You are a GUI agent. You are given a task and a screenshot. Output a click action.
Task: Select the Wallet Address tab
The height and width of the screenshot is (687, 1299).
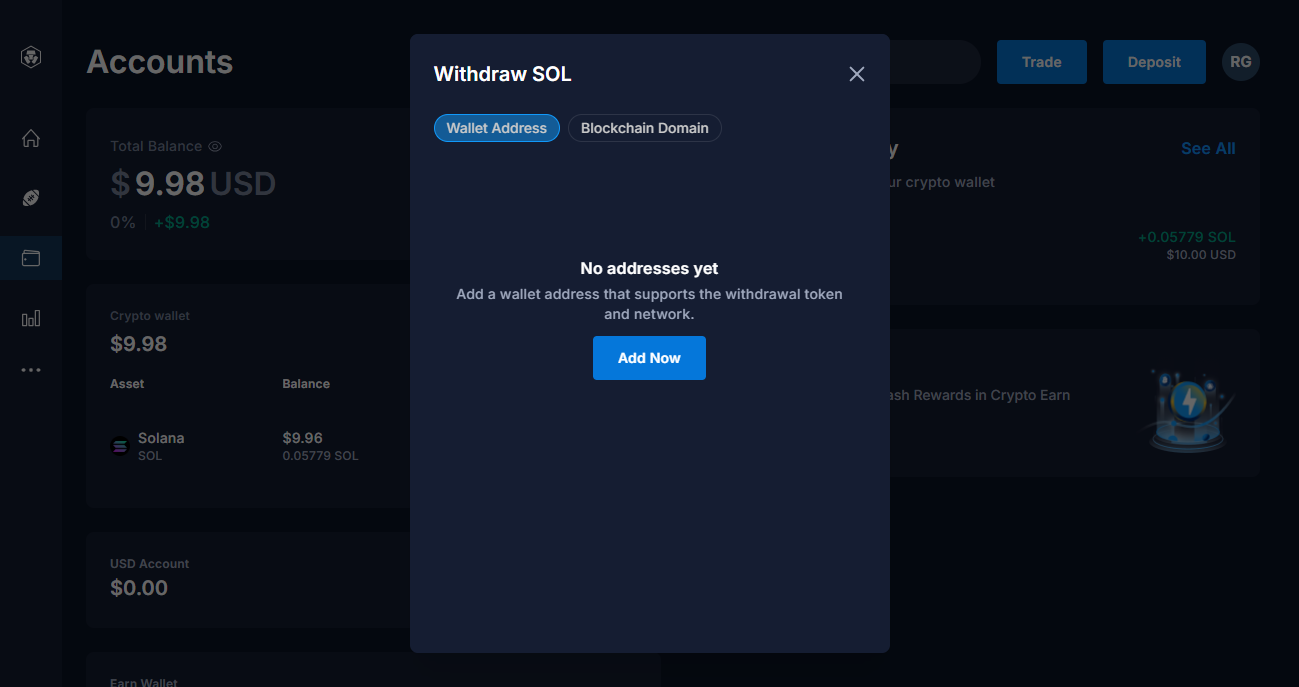pos(497,128)
